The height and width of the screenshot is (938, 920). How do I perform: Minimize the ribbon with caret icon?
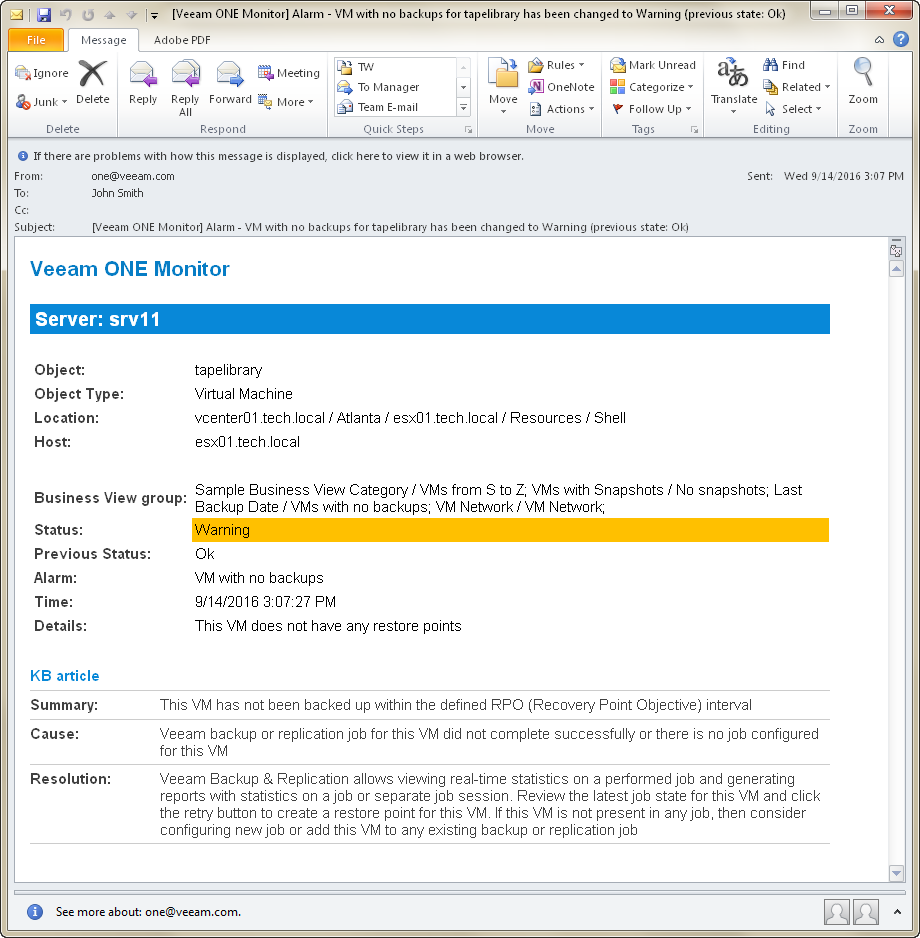[879, 40]
